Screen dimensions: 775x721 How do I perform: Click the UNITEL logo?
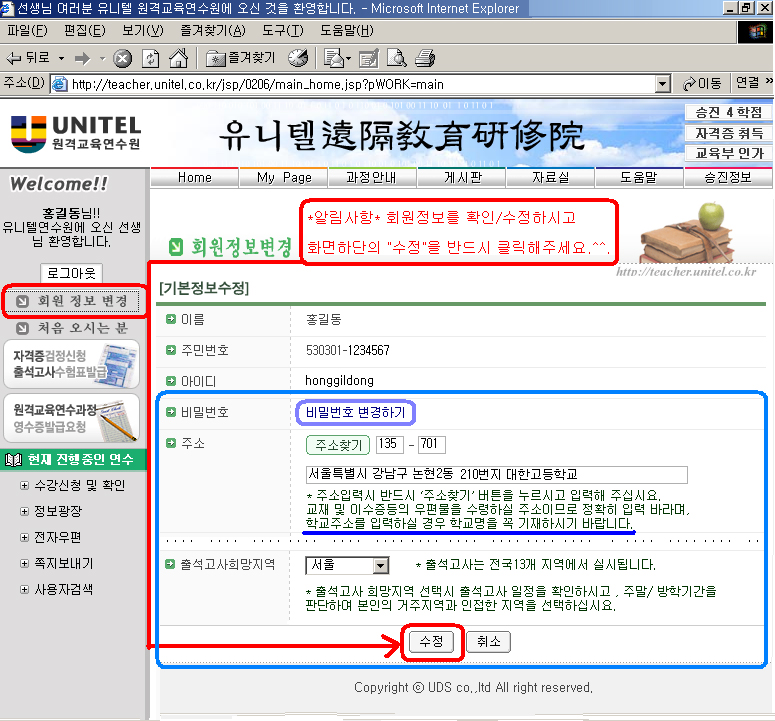(x=75, y=133)
